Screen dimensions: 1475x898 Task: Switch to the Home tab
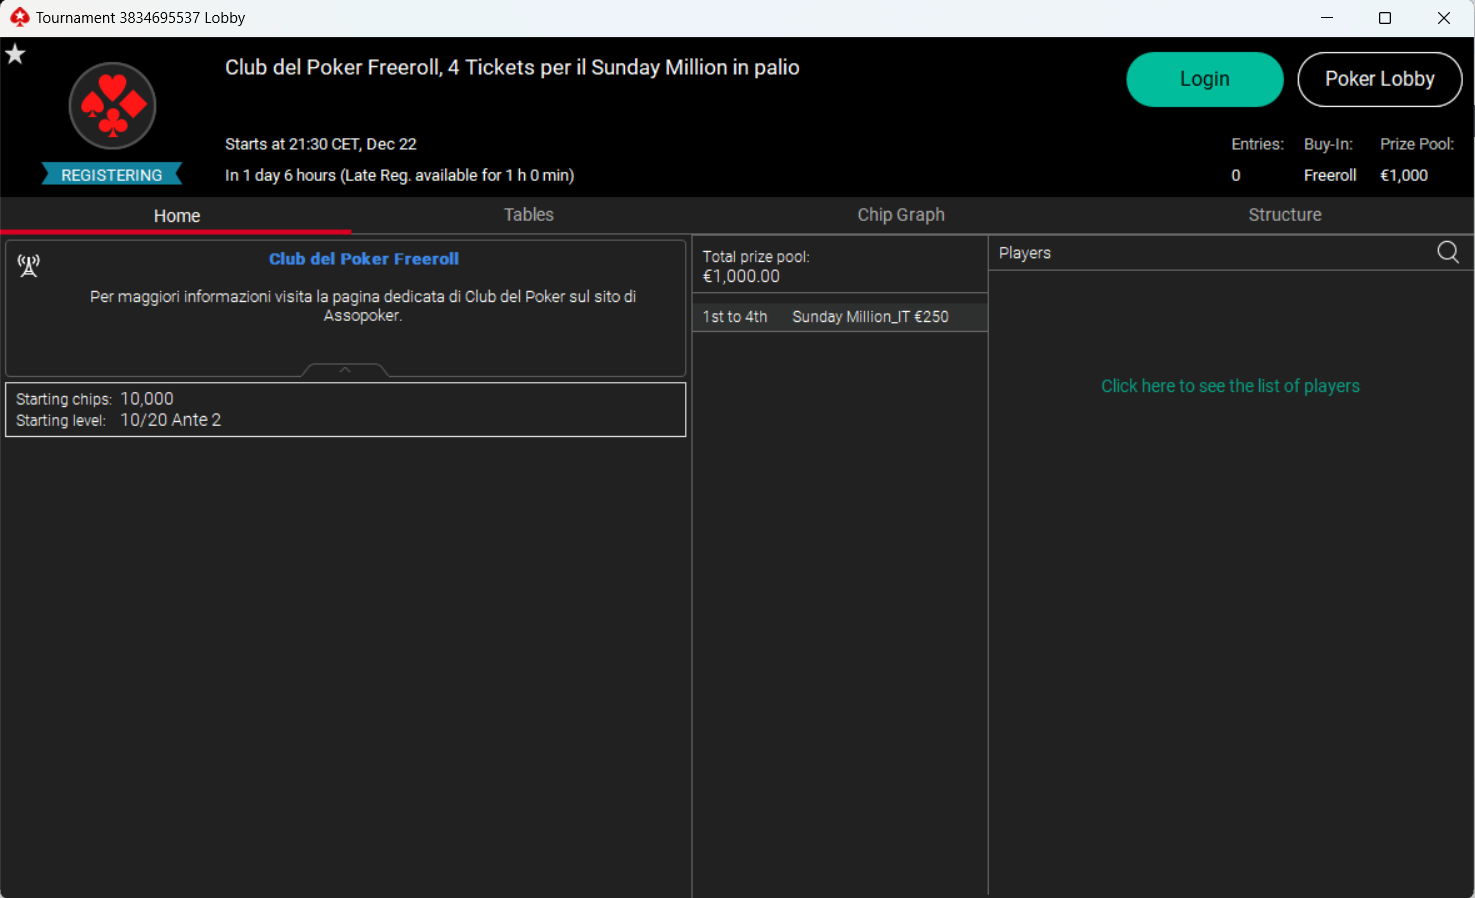[177, 215]
